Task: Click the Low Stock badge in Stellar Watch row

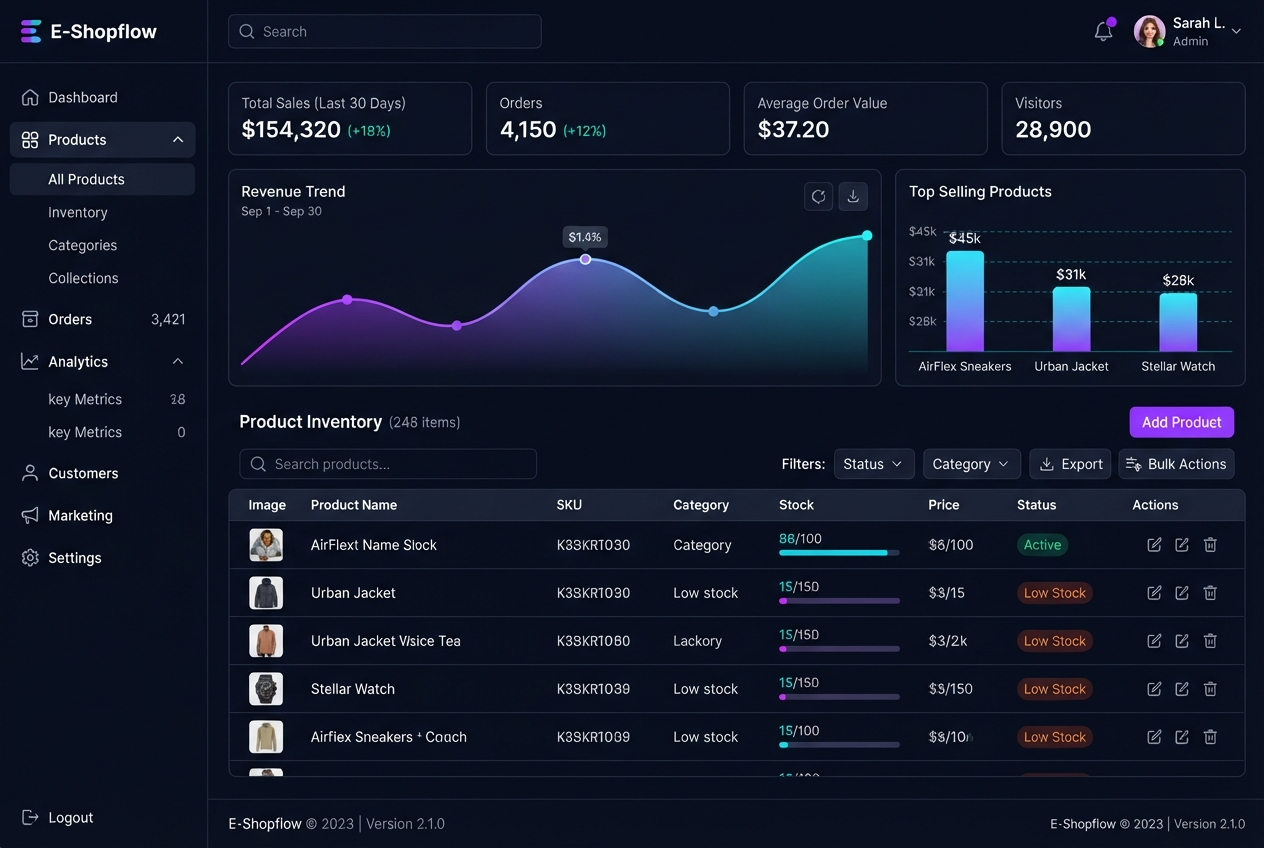Action: point(1054,689)
